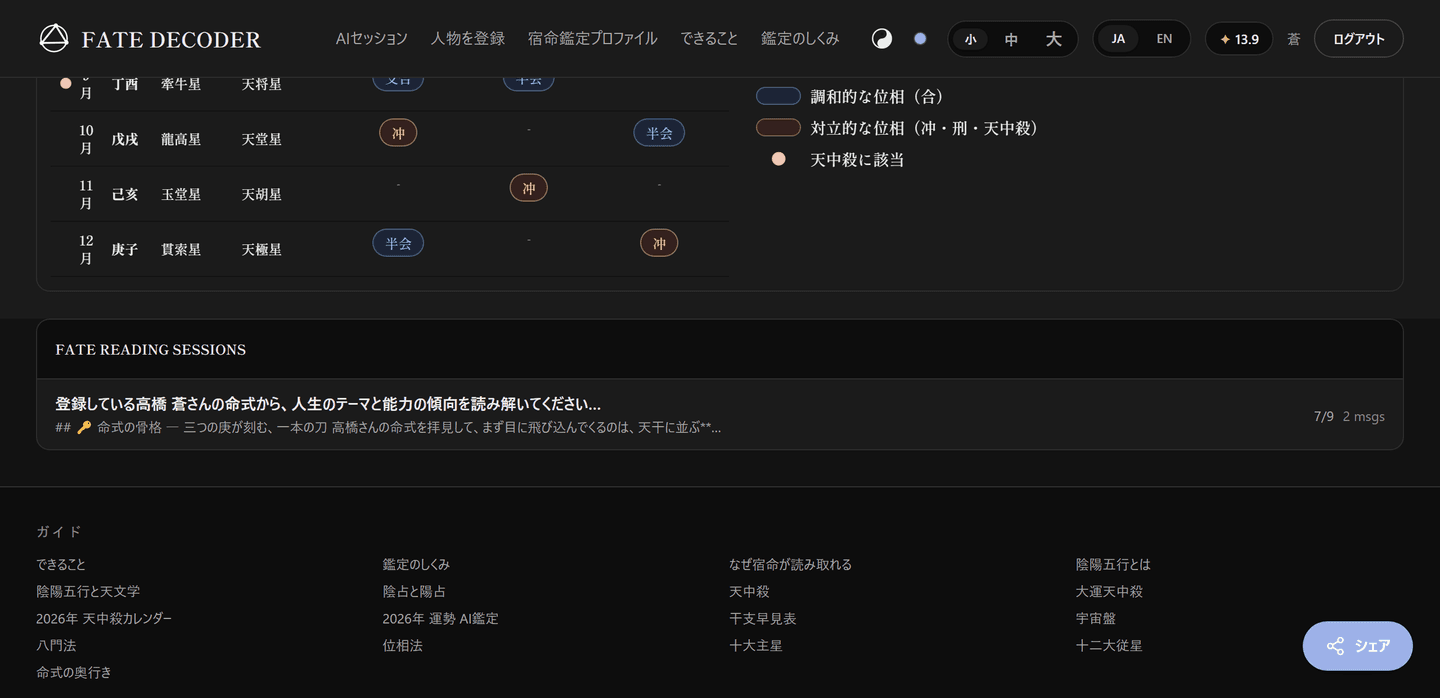This screenshot has height=698, width=1440.
Task: Click the brown 対立的な位相 legend swatch
Action: pos(778,127)
